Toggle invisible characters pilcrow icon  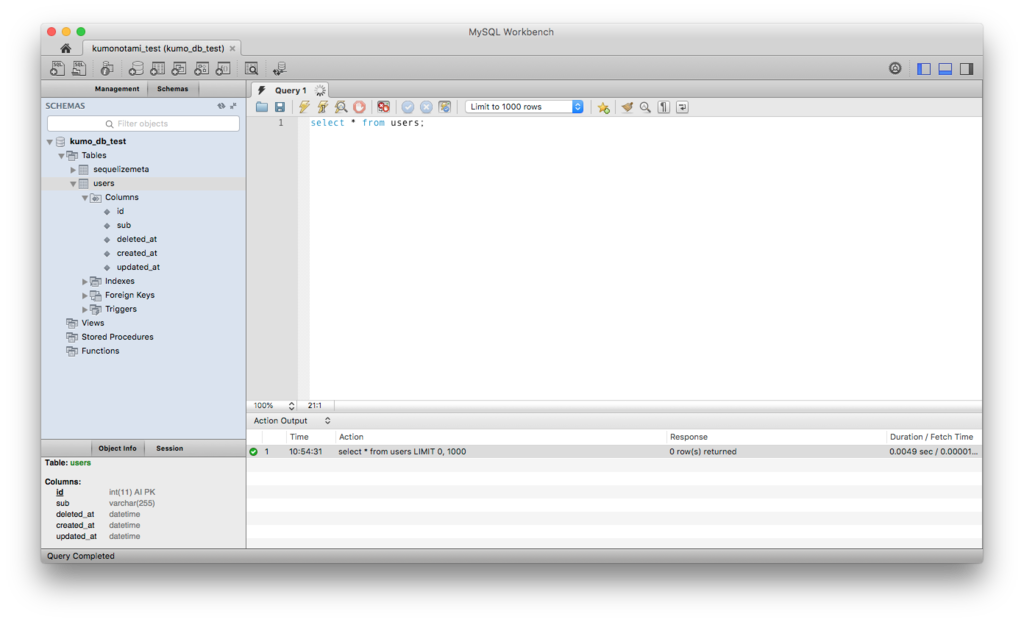pos(664,106)
